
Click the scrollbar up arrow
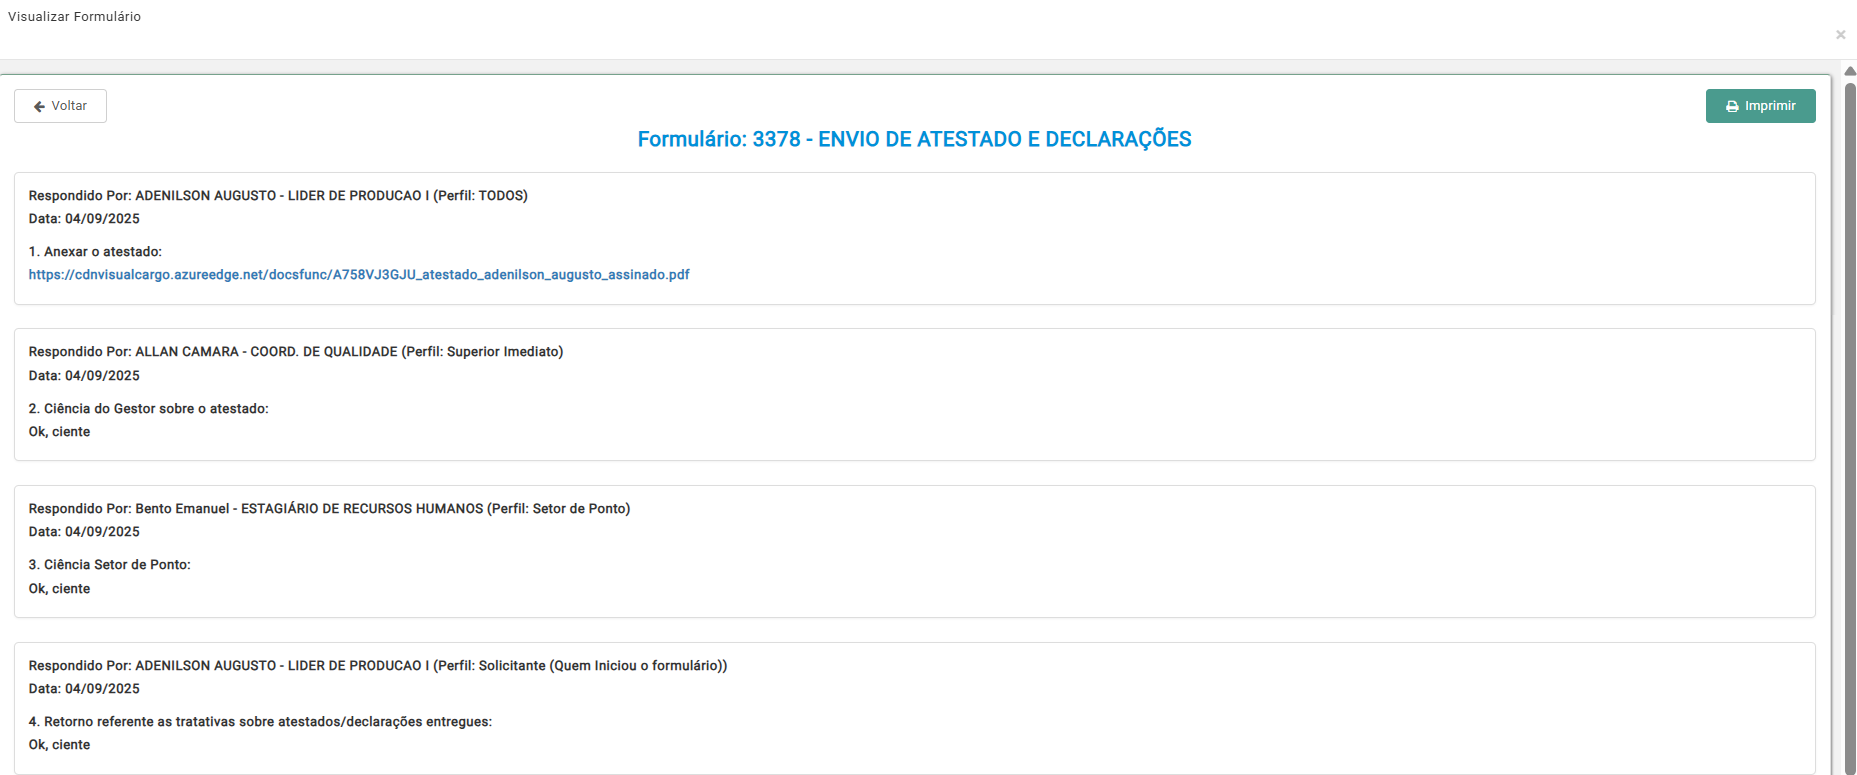pos(1850,71)
